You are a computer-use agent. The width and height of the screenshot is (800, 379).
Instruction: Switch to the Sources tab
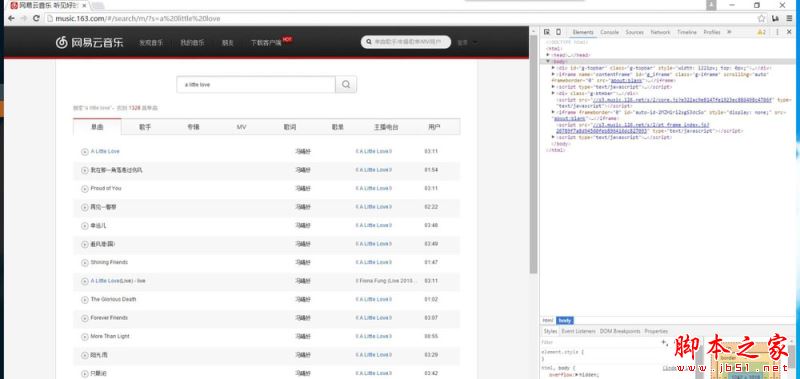634,32
